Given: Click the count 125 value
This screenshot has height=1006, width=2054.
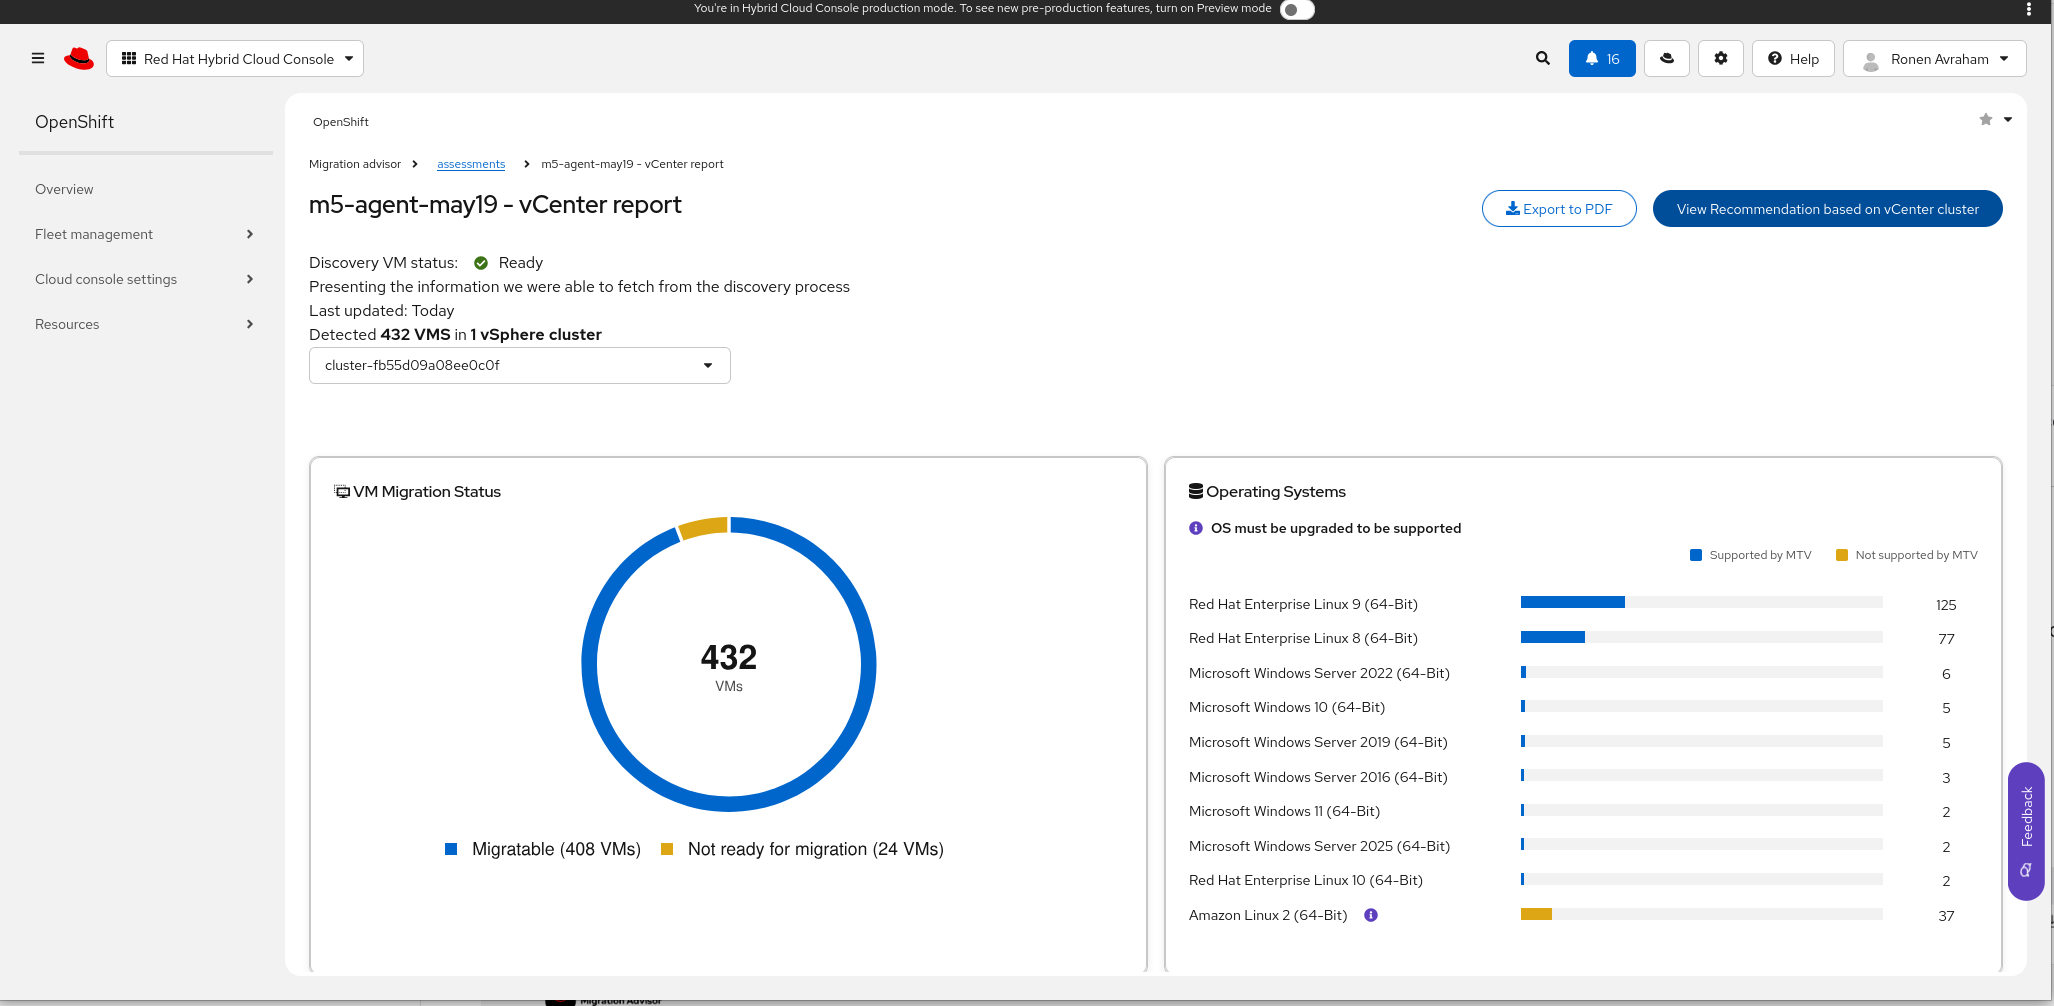Looking at the screenshot, I should pyautogui.click(x=1946, y=605).
